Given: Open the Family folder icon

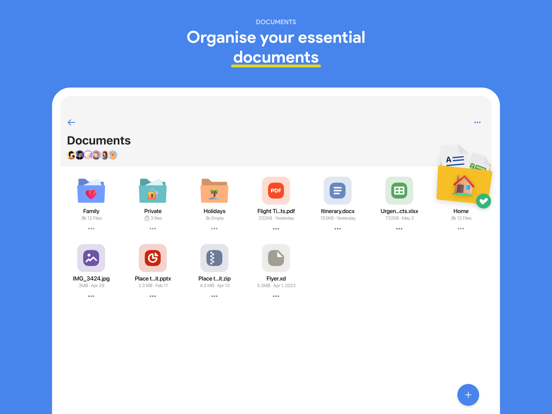Looking at the screenshot, I should 91,190.
